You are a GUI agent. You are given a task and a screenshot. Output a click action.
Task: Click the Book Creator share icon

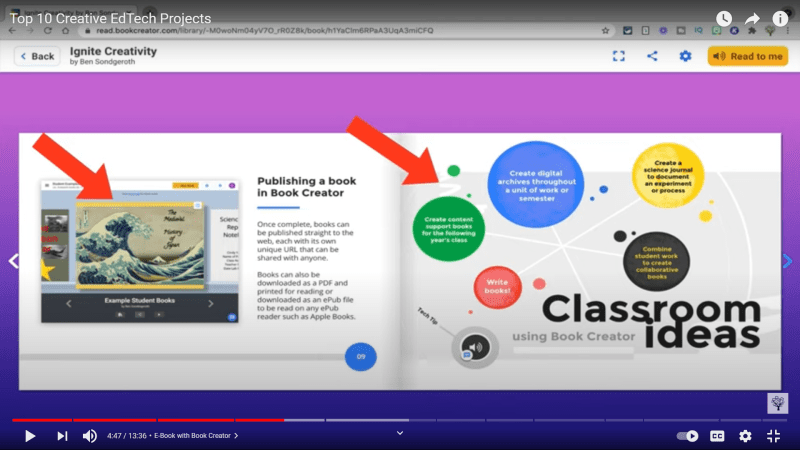pyautogui.click(x=652, y=56)
